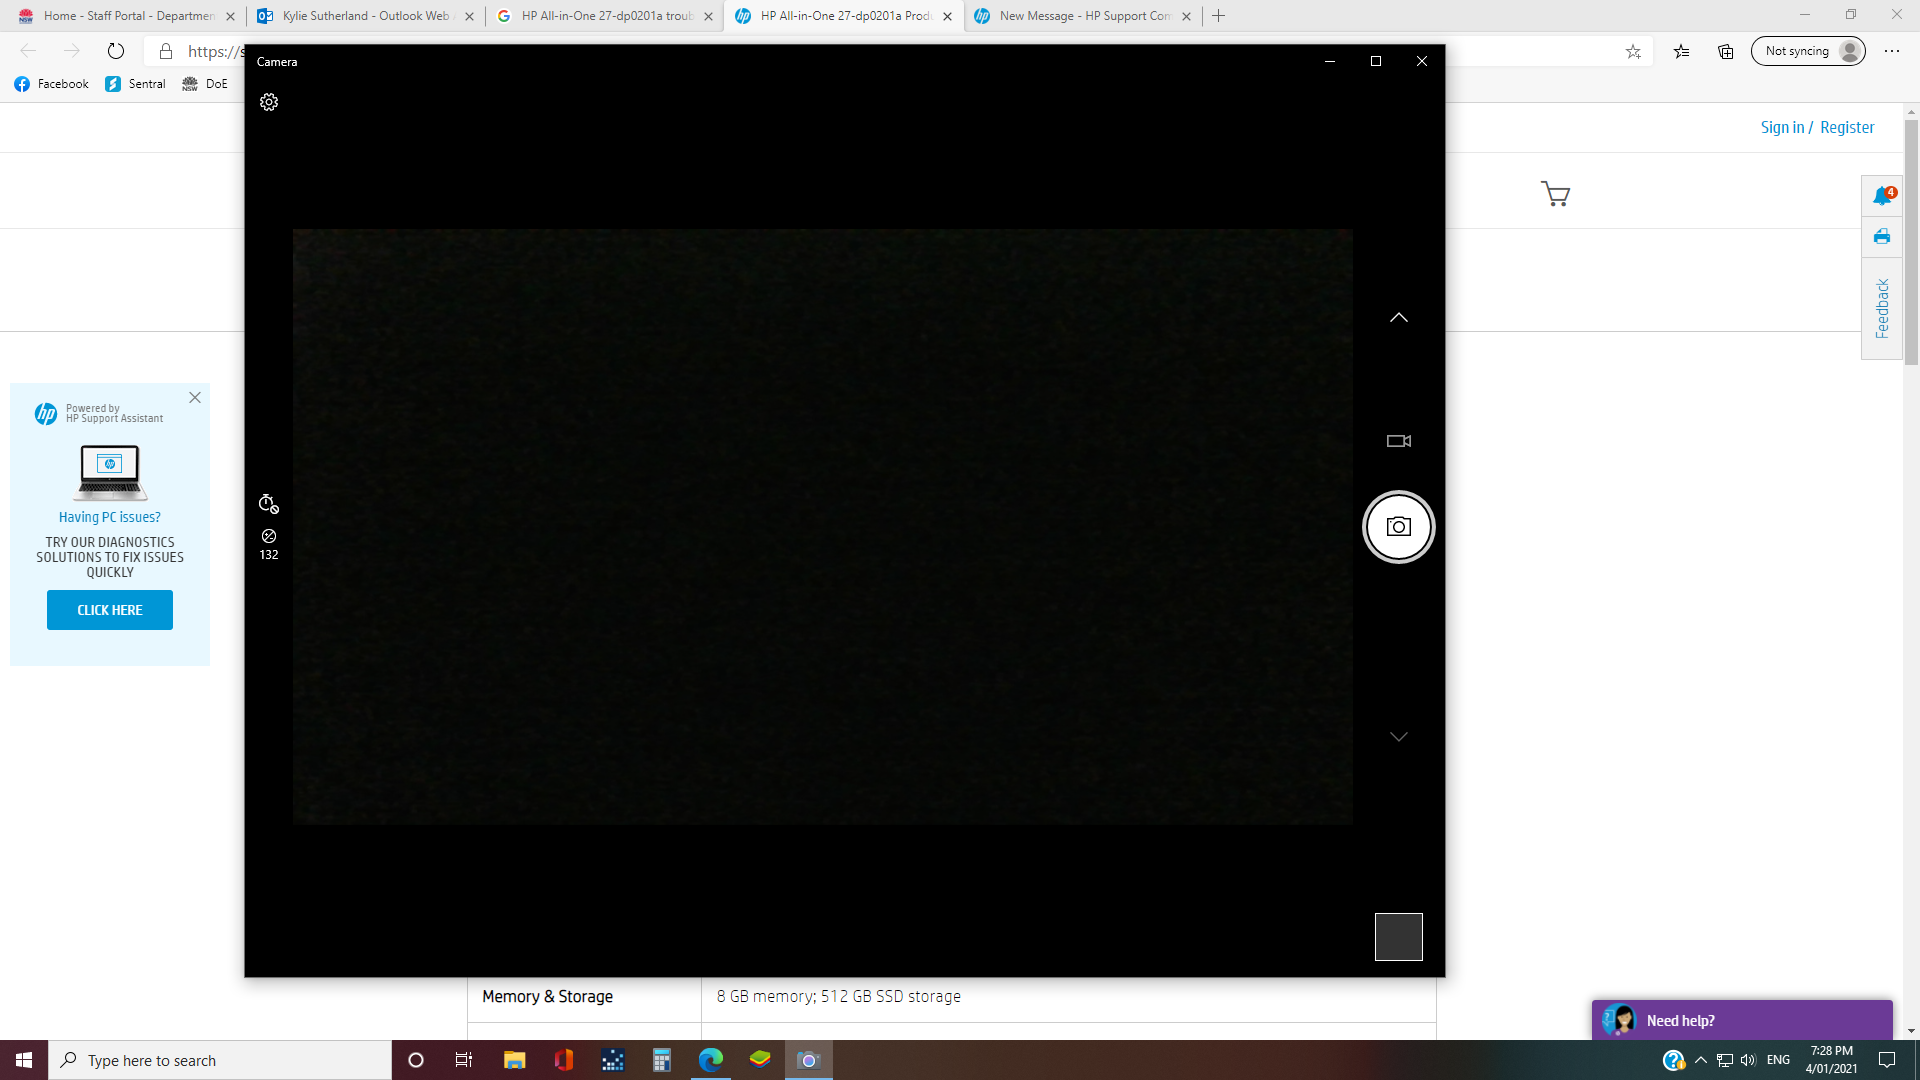Expand the up chevron in Camera controls
Viewport: 1920px width, 1080px height.
click(1398, 317)
